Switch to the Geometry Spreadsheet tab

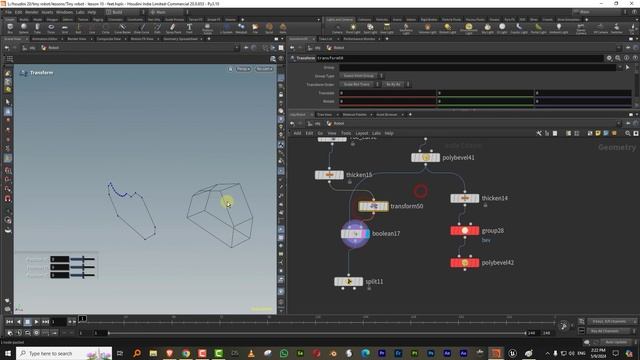(x=180, y=39)
